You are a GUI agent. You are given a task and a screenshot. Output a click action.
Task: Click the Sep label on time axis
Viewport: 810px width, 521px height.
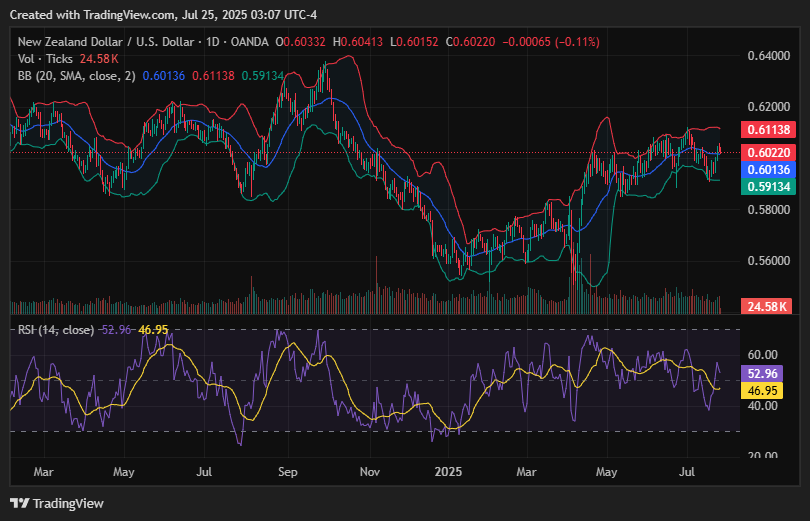coord(288,472)
